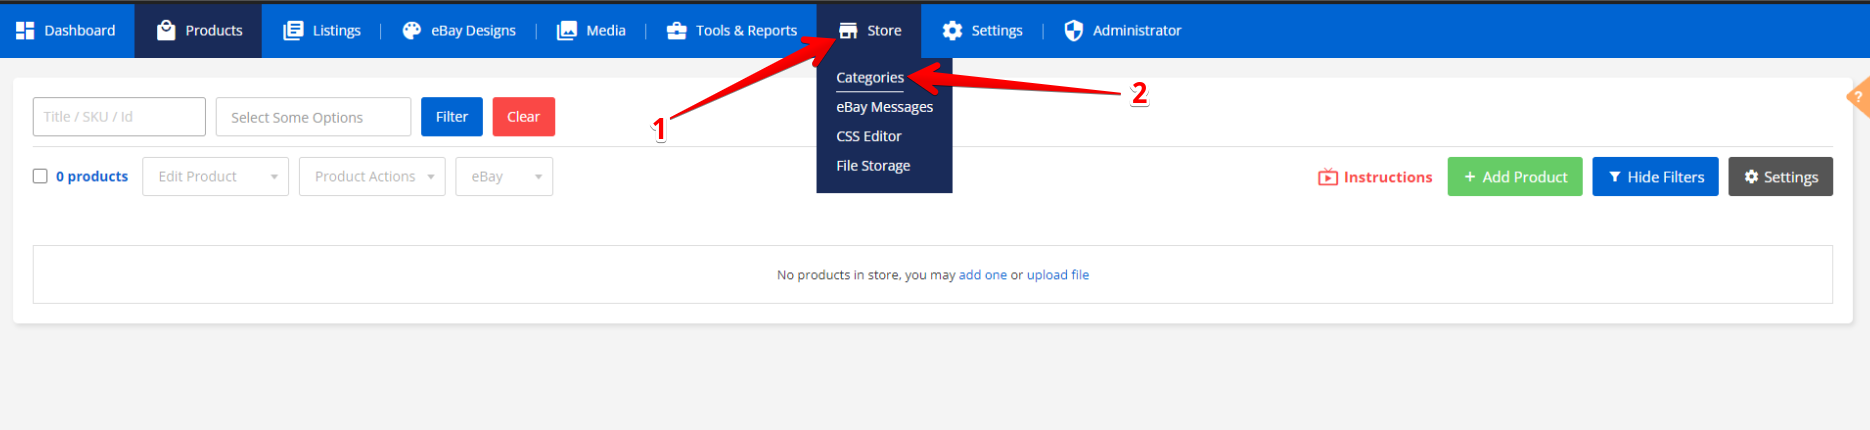Open the Product Actions dropdown
This screenshot has height=430, width=1870.
372,177
